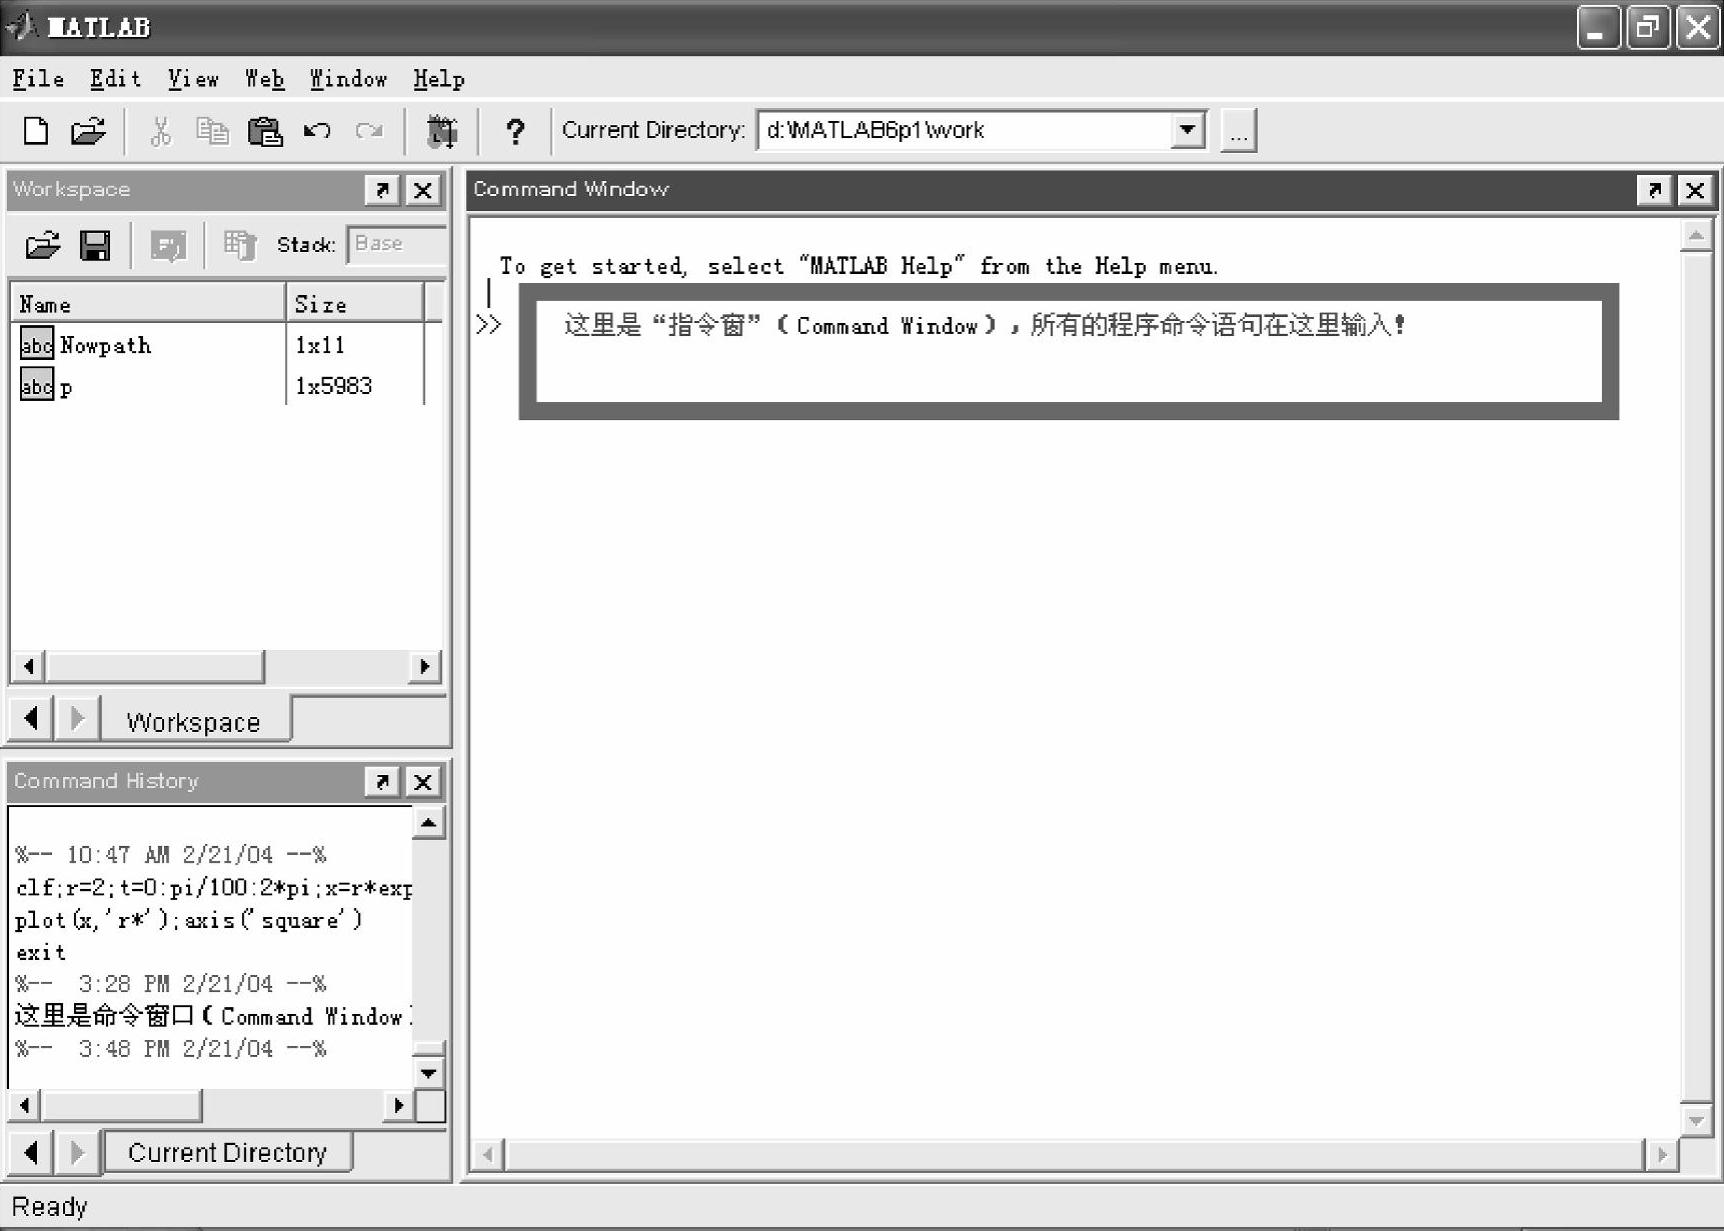Sort Workspace variables by the Size column

pyautogui.click(x=355, y=303)
